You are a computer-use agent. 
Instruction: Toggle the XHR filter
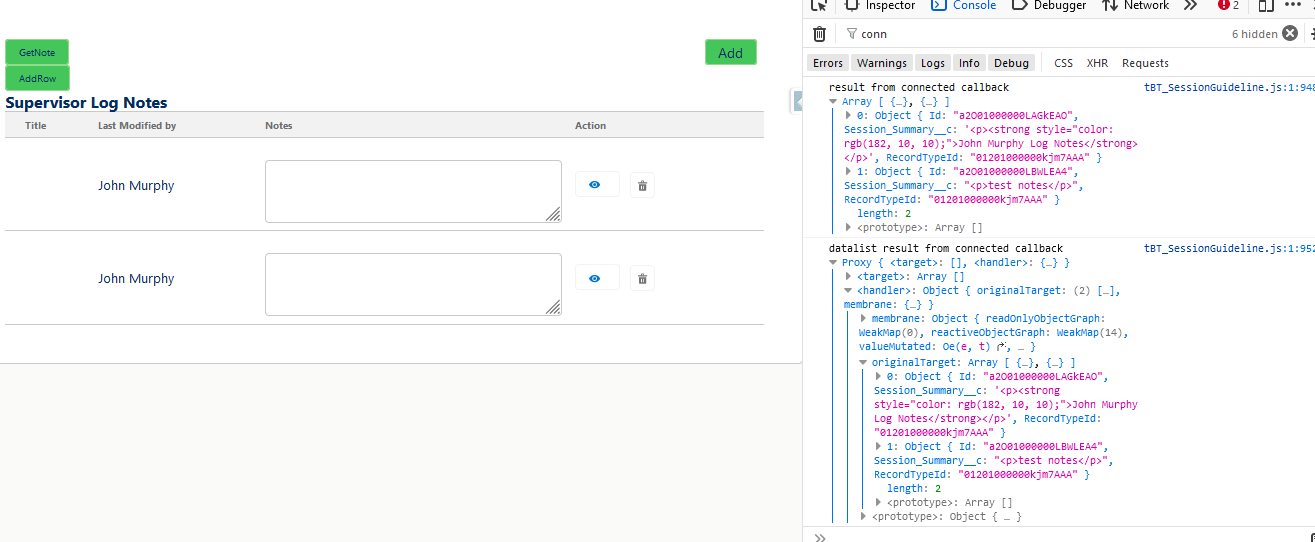pyautogui.click(x=1097, y=63)
